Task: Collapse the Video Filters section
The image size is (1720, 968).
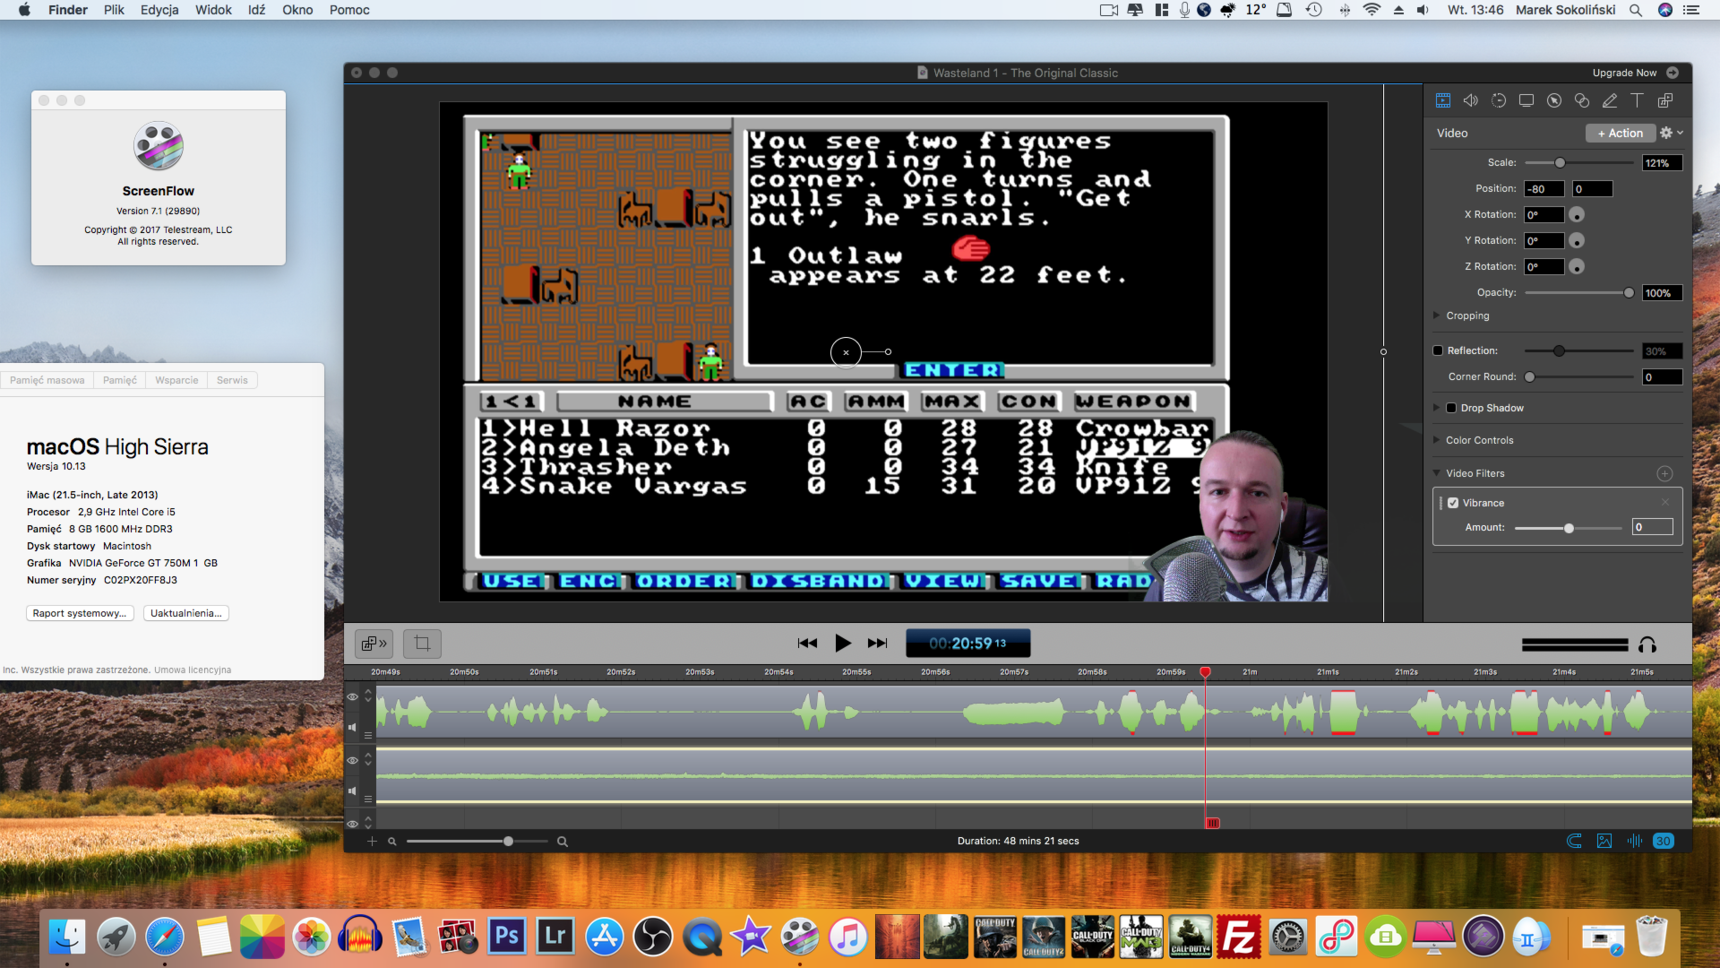Action: tap(1437, 473)
